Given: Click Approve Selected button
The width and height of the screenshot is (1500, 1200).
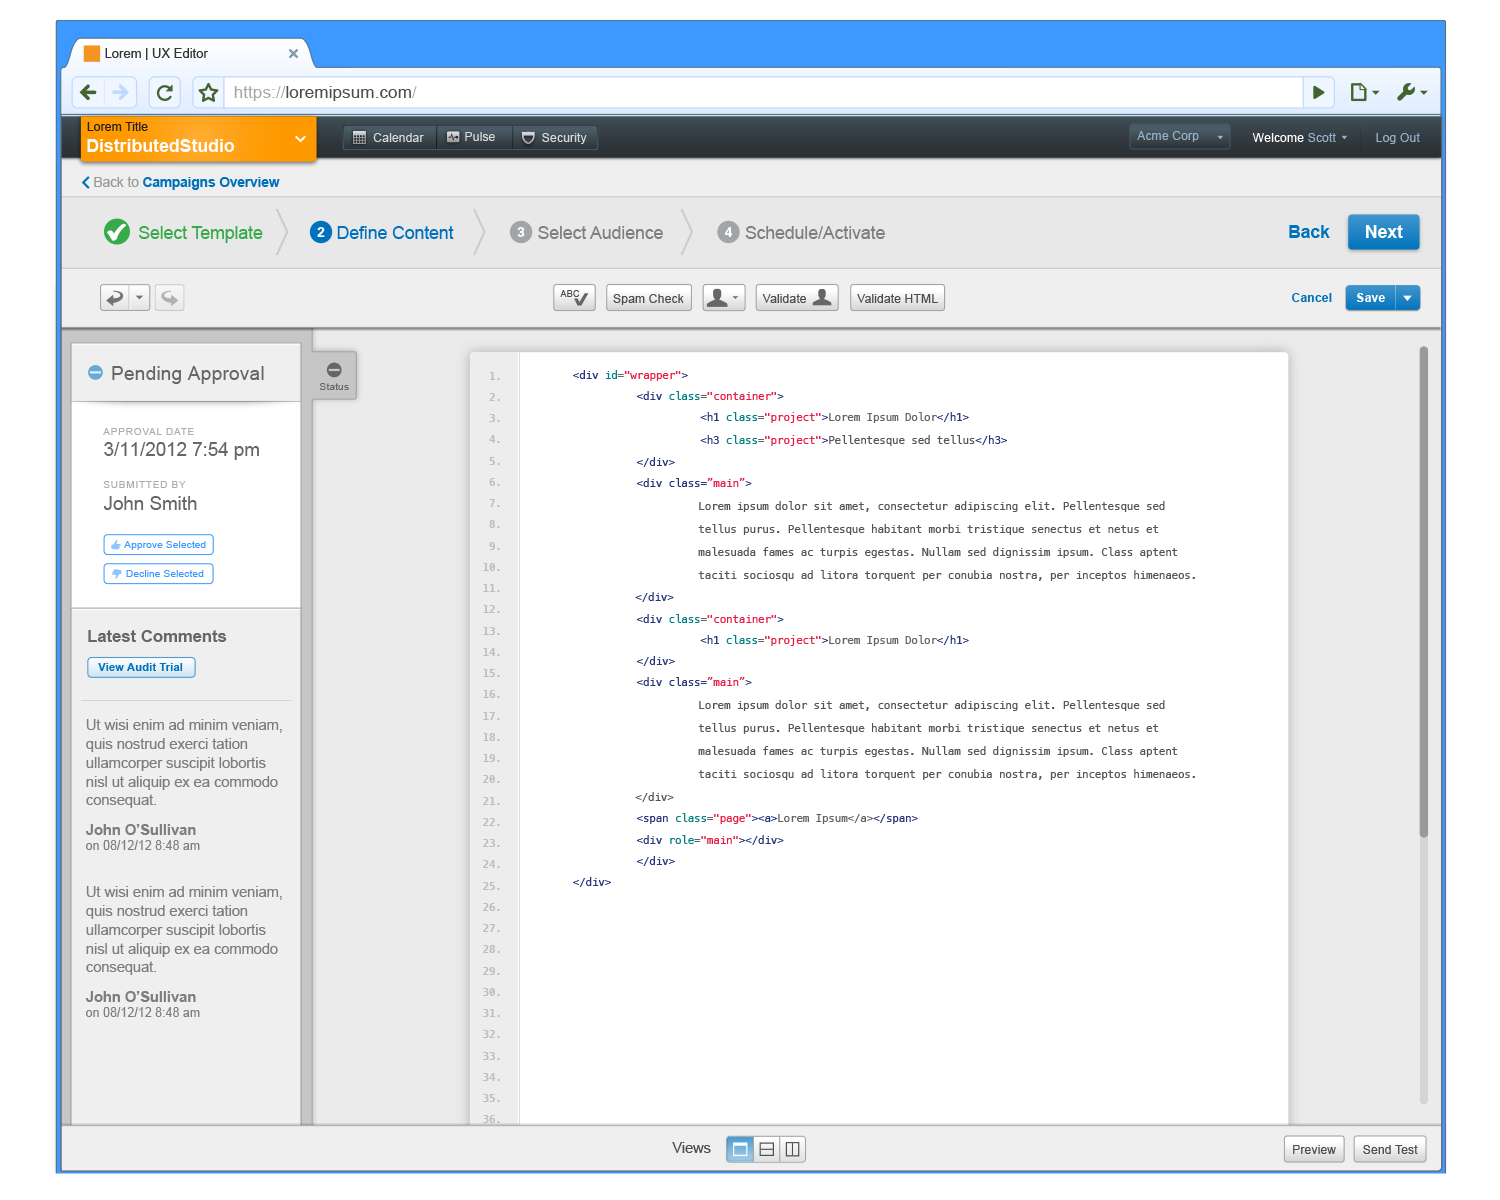Looking at the screenshot, I should tap(158, 544).
